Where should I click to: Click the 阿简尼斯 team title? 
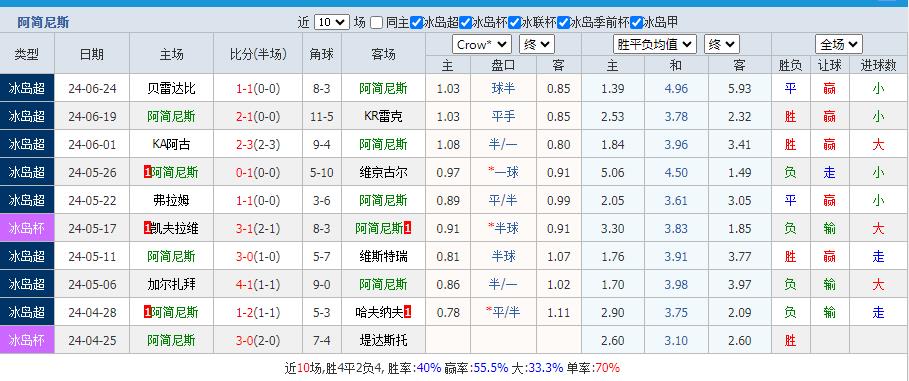pos(43,23)
